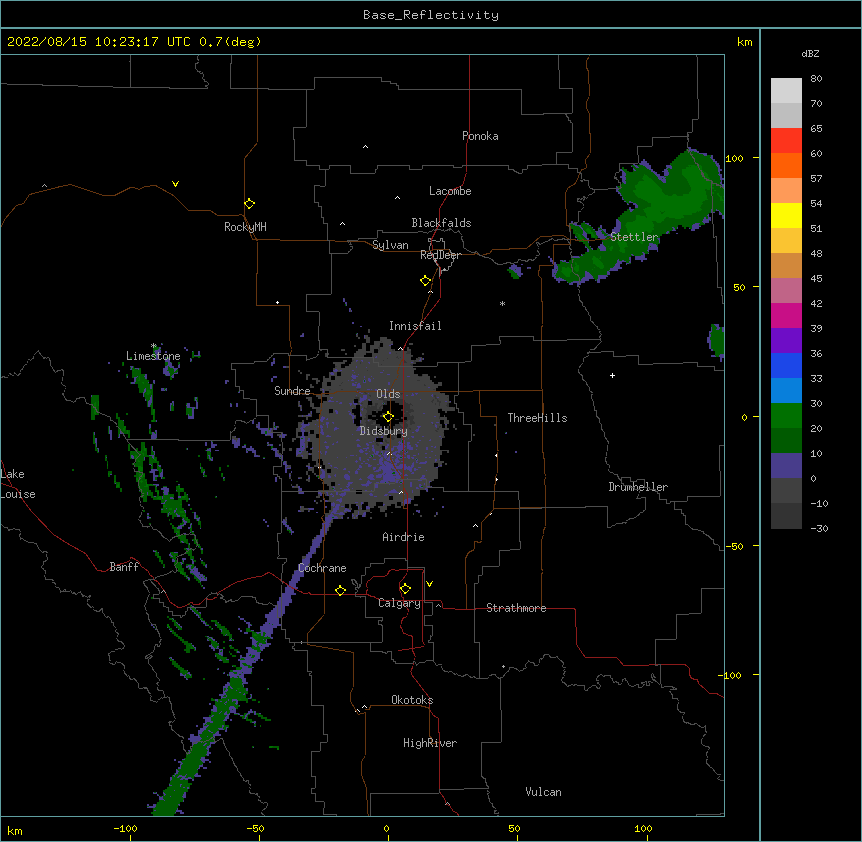
Task: Click the Calgary city label
Action: (399, 603)
